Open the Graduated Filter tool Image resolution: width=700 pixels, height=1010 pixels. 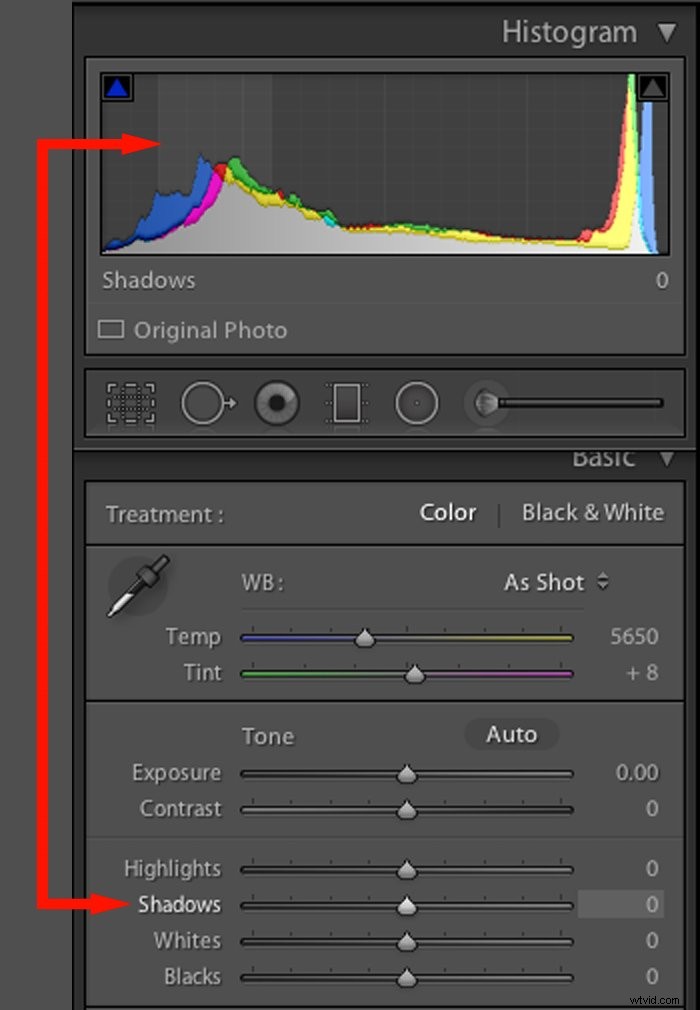pyautogui.click(x=347, y=403)
